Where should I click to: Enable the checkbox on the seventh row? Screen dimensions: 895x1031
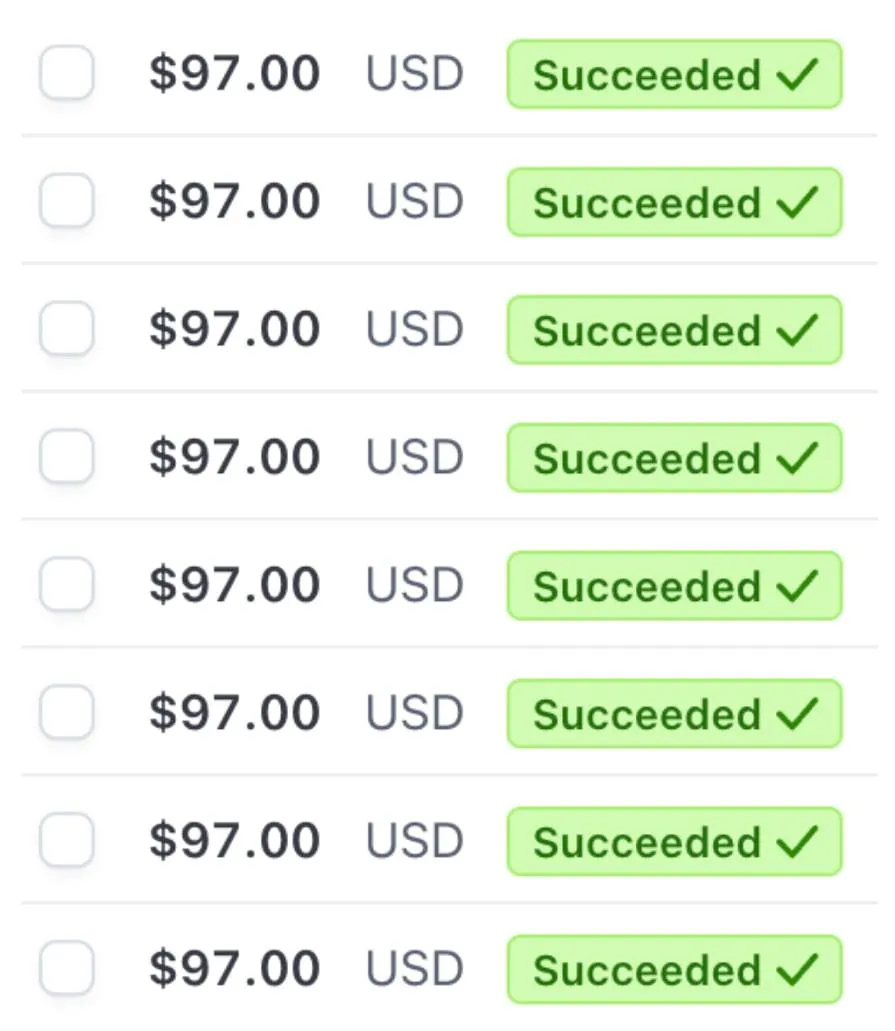tap(67, 841)
